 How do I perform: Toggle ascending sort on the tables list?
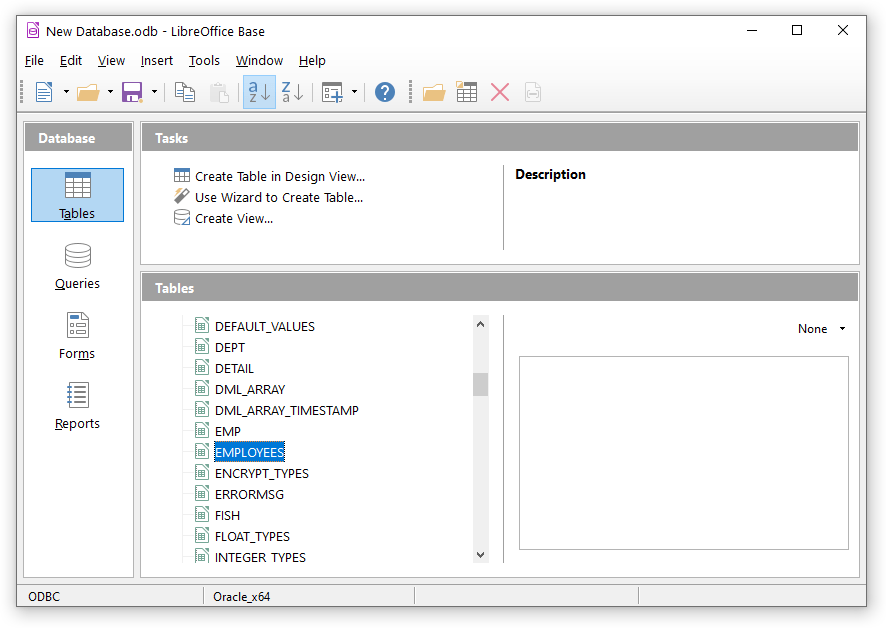[x=258, y=91]
